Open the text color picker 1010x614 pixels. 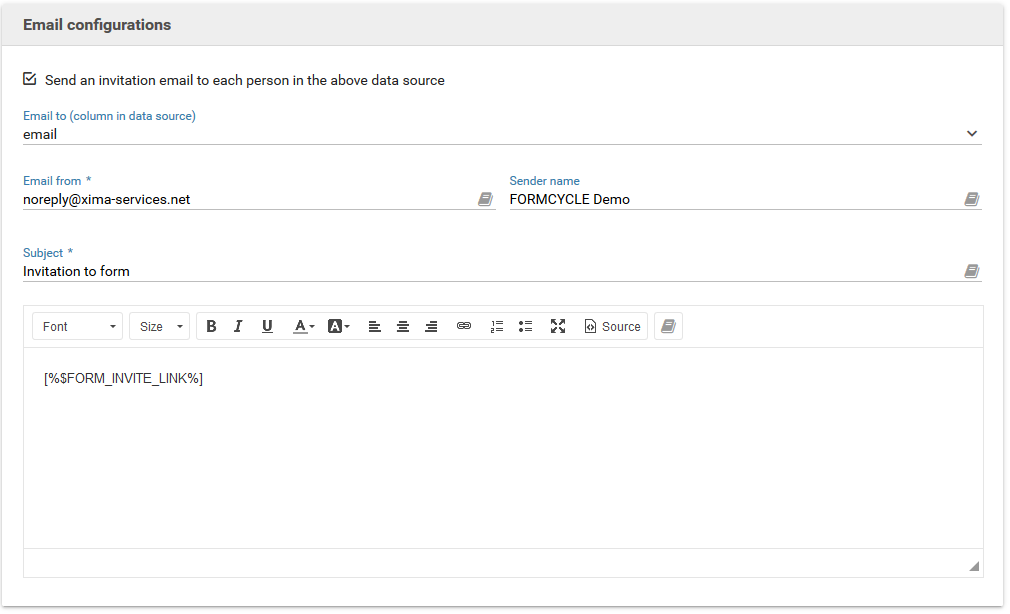(303, 327)
